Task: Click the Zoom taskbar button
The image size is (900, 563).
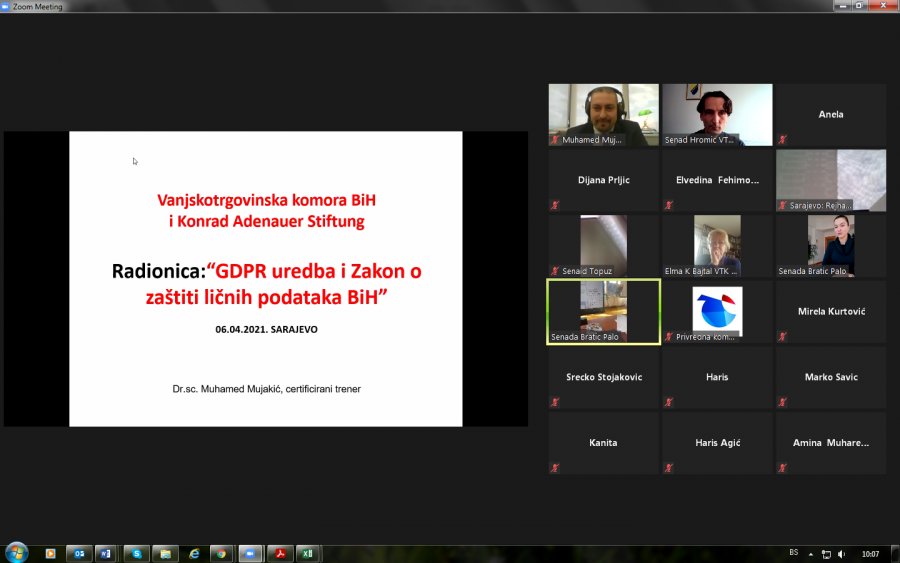Action: point(250,554)
